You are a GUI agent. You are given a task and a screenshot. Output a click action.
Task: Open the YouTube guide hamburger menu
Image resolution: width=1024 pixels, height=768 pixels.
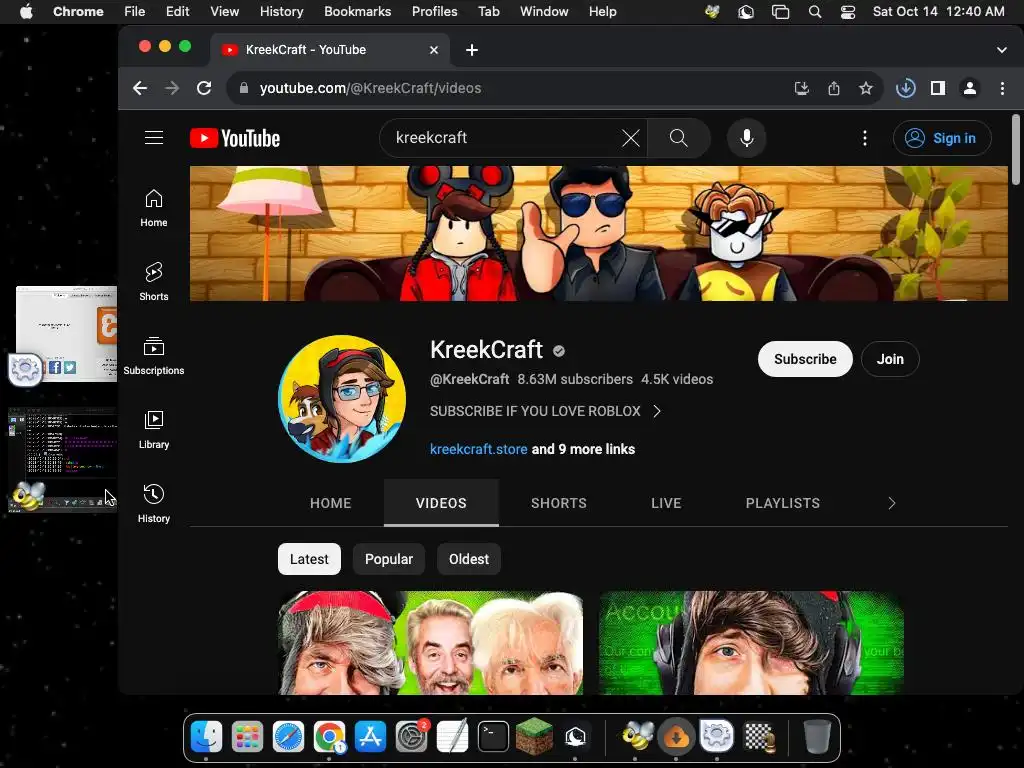154,138
